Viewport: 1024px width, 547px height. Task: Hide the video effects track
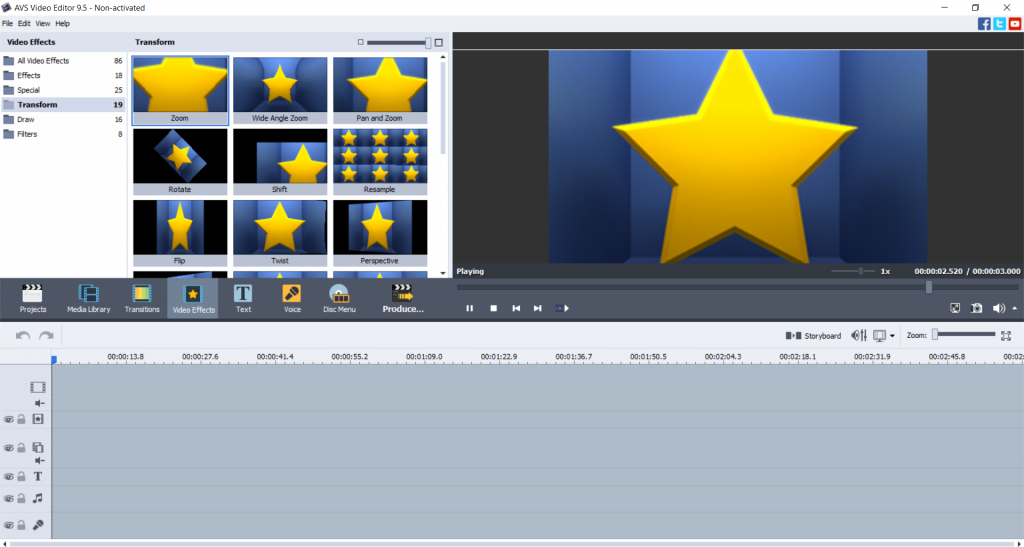tap(8, 419)
